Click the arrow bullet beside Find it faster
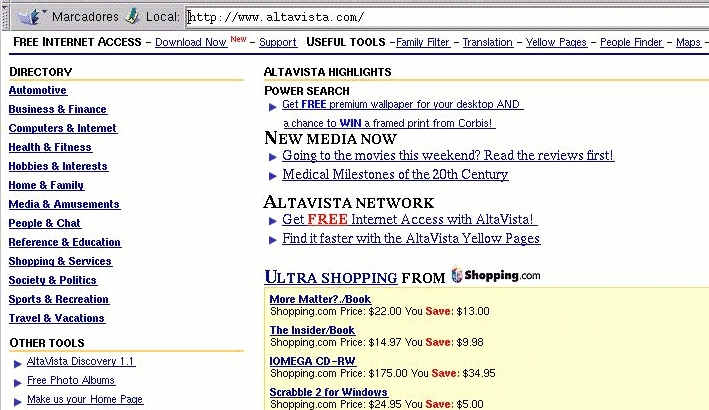The image size is (709, 410). pyautogui.click(x=272, y=240)
